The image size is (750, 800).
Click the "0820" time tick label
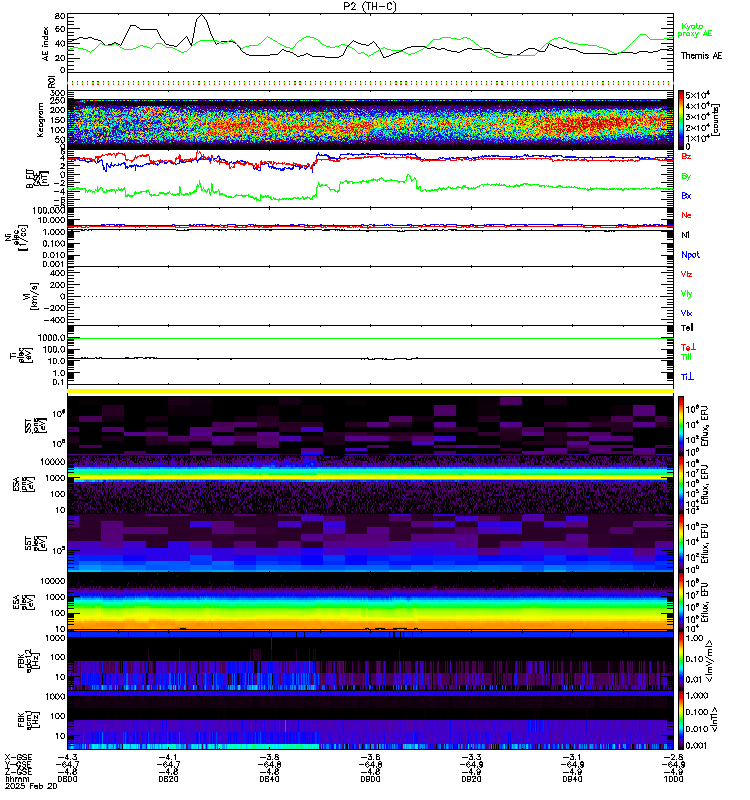[x=168, y=779]
